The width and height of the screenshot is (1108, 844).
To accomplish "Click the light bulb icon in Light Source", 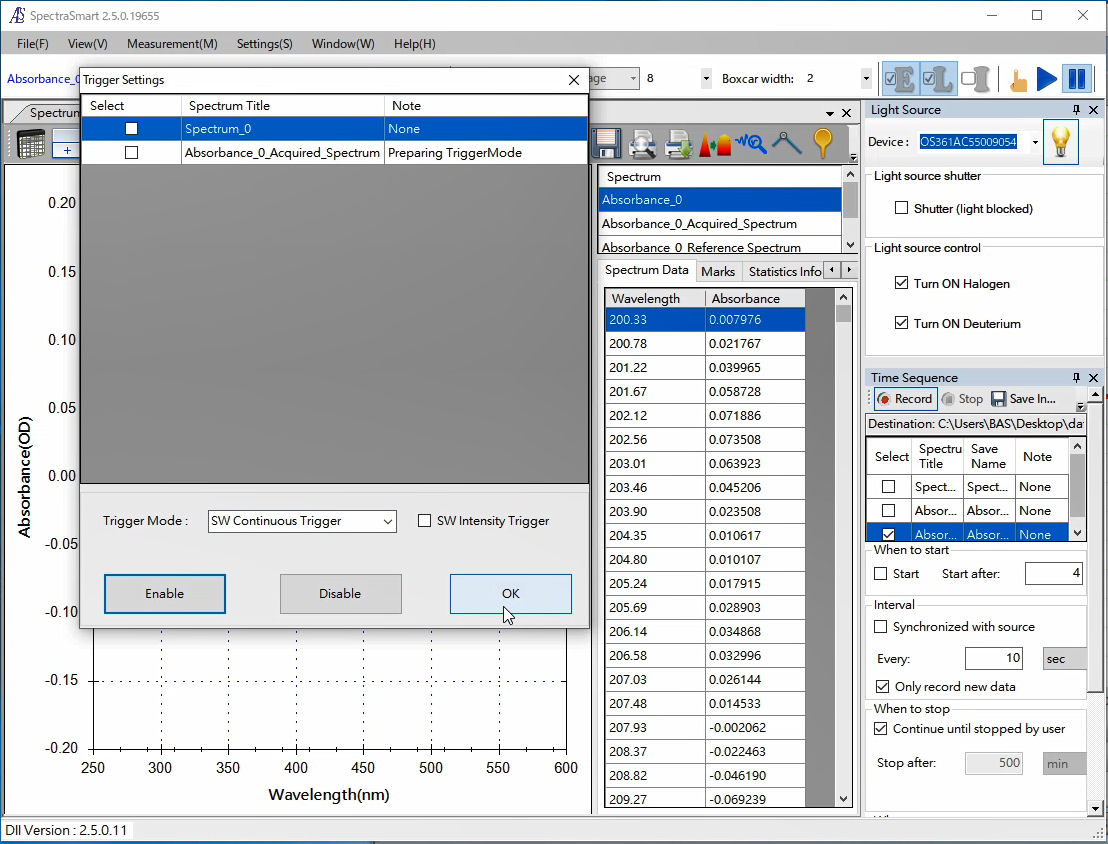I will click(1060, 142).
